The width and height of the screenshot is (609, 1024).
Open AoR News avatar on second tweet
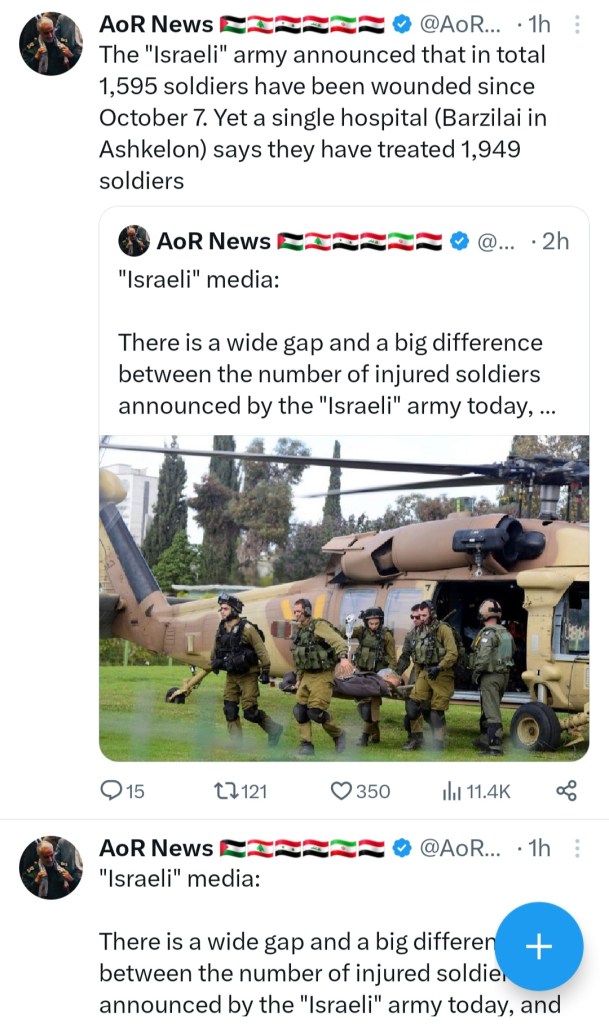(x=51, y=867)
